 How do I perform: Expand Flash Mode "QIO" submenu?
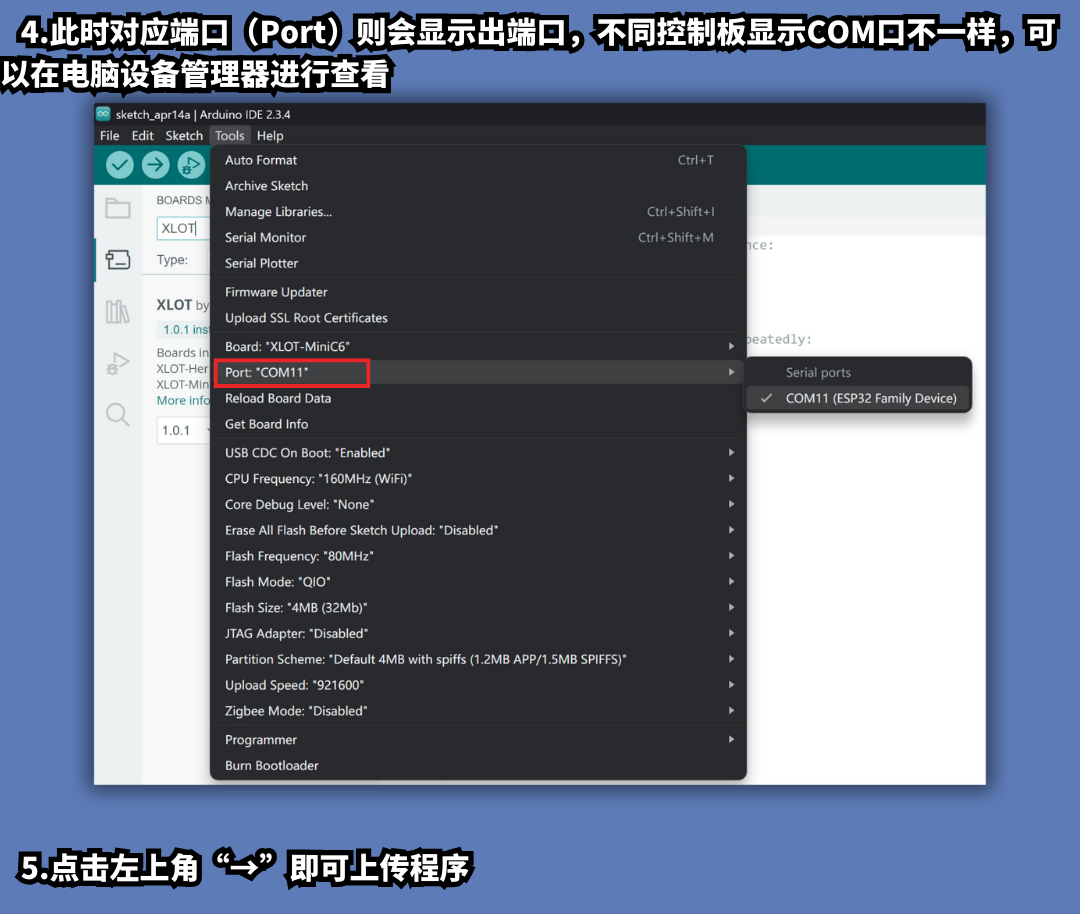click(x=478, y=582)
